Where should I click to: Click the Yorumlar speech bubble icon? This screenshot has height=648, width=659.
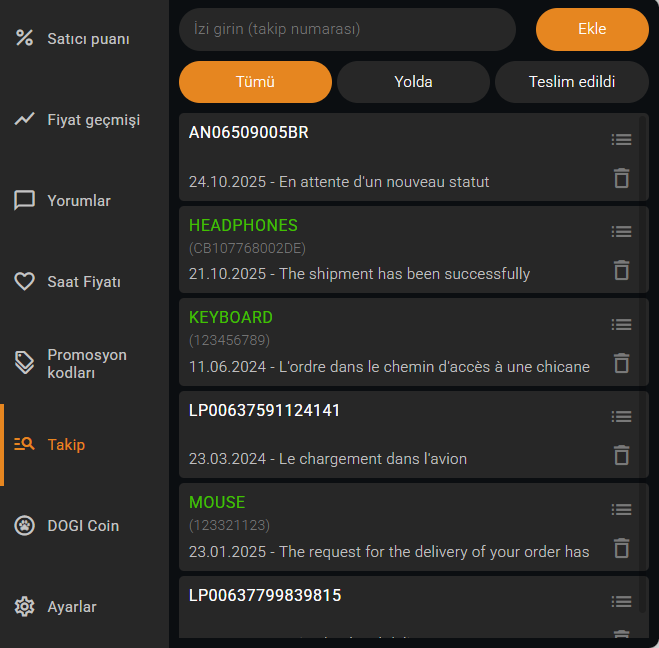(24, 200)
